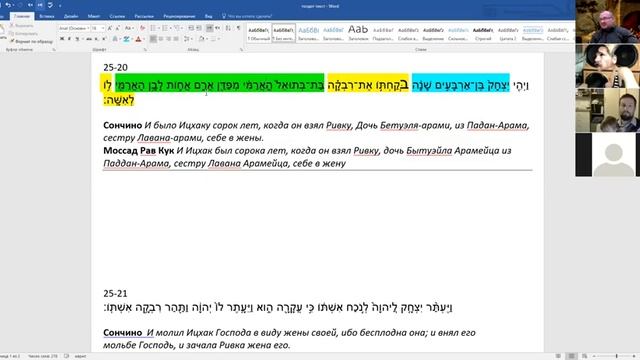Switch to the Вставка ribbon tab
Screen dimensions: 640x360
point(47,16)
